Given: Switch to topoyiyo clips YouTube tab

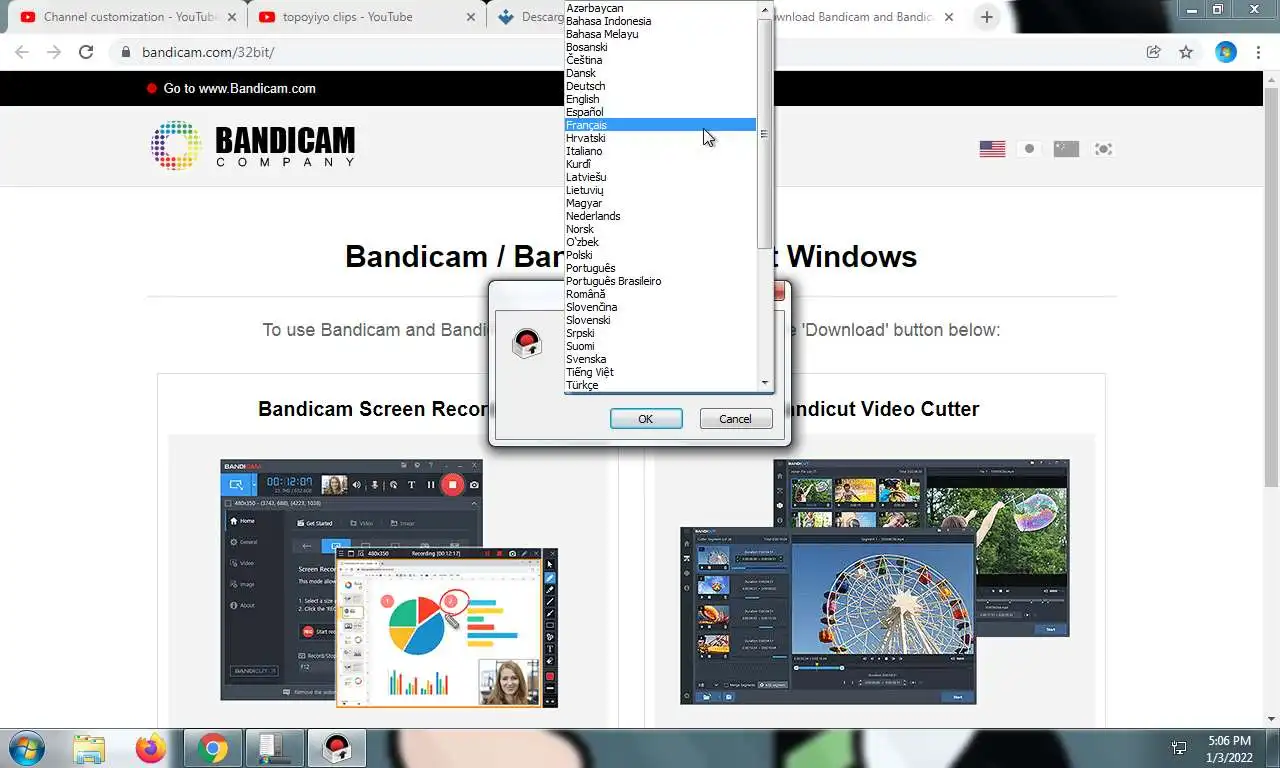Looking at the screenshot, I should pos(365,17).
